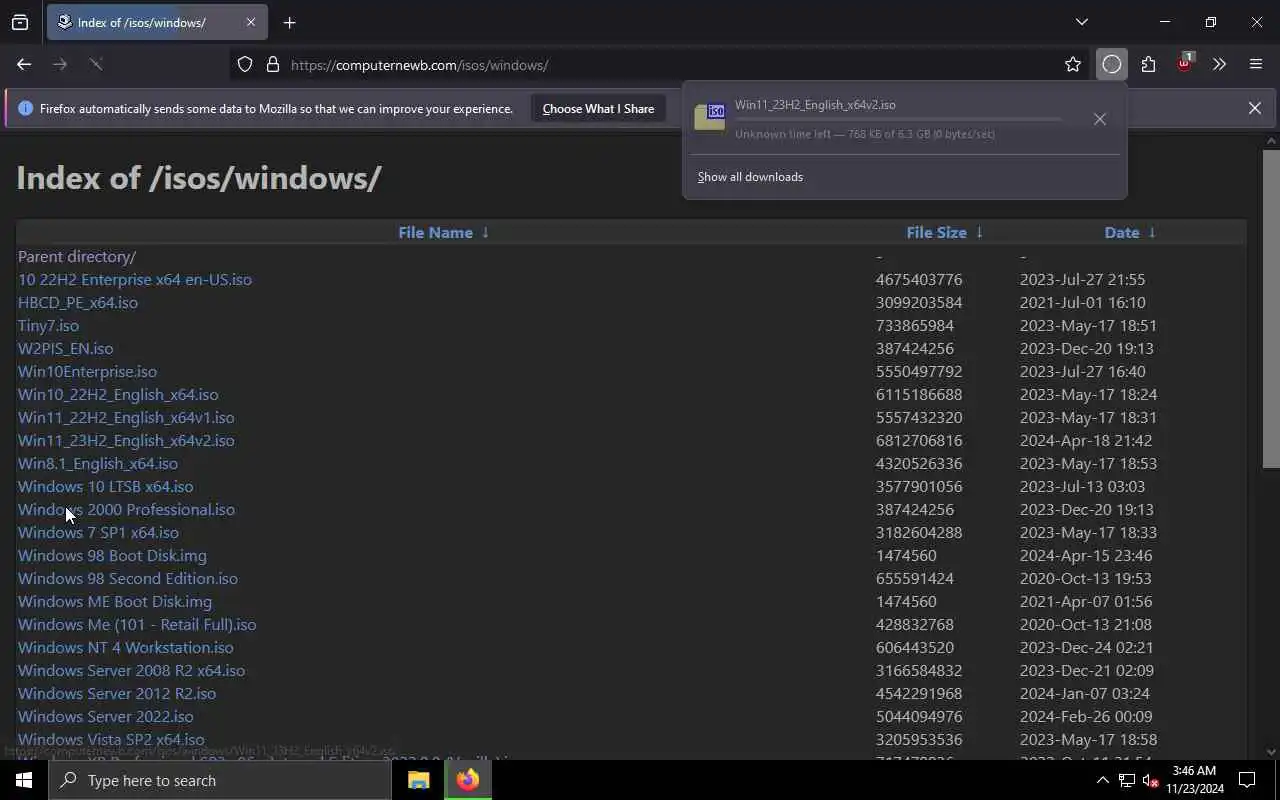The image size is (1280, 800).
Task: Click the ISO file icon in downloads
Action: pyautogui.click(x=710, y=117)
